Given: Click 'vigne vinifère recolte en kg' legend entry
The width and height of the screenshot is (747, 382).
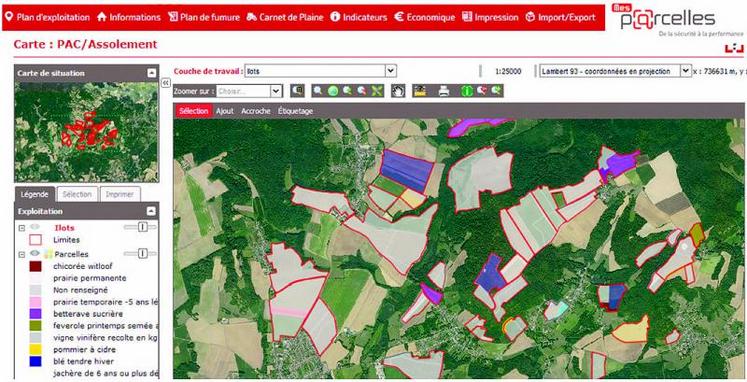Looking at the screenshot, I should [x=105, y=338].
